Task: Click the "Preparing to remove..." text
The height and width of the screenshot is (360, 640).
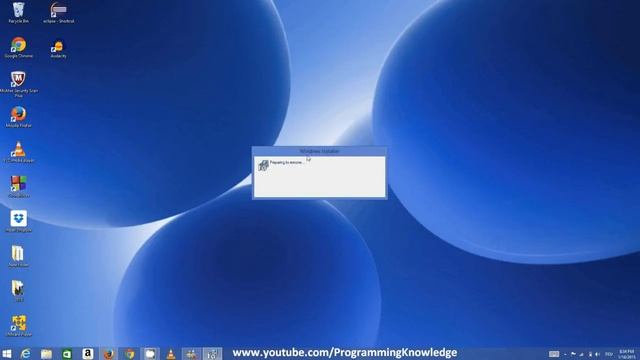Action: tap(287, 162)
